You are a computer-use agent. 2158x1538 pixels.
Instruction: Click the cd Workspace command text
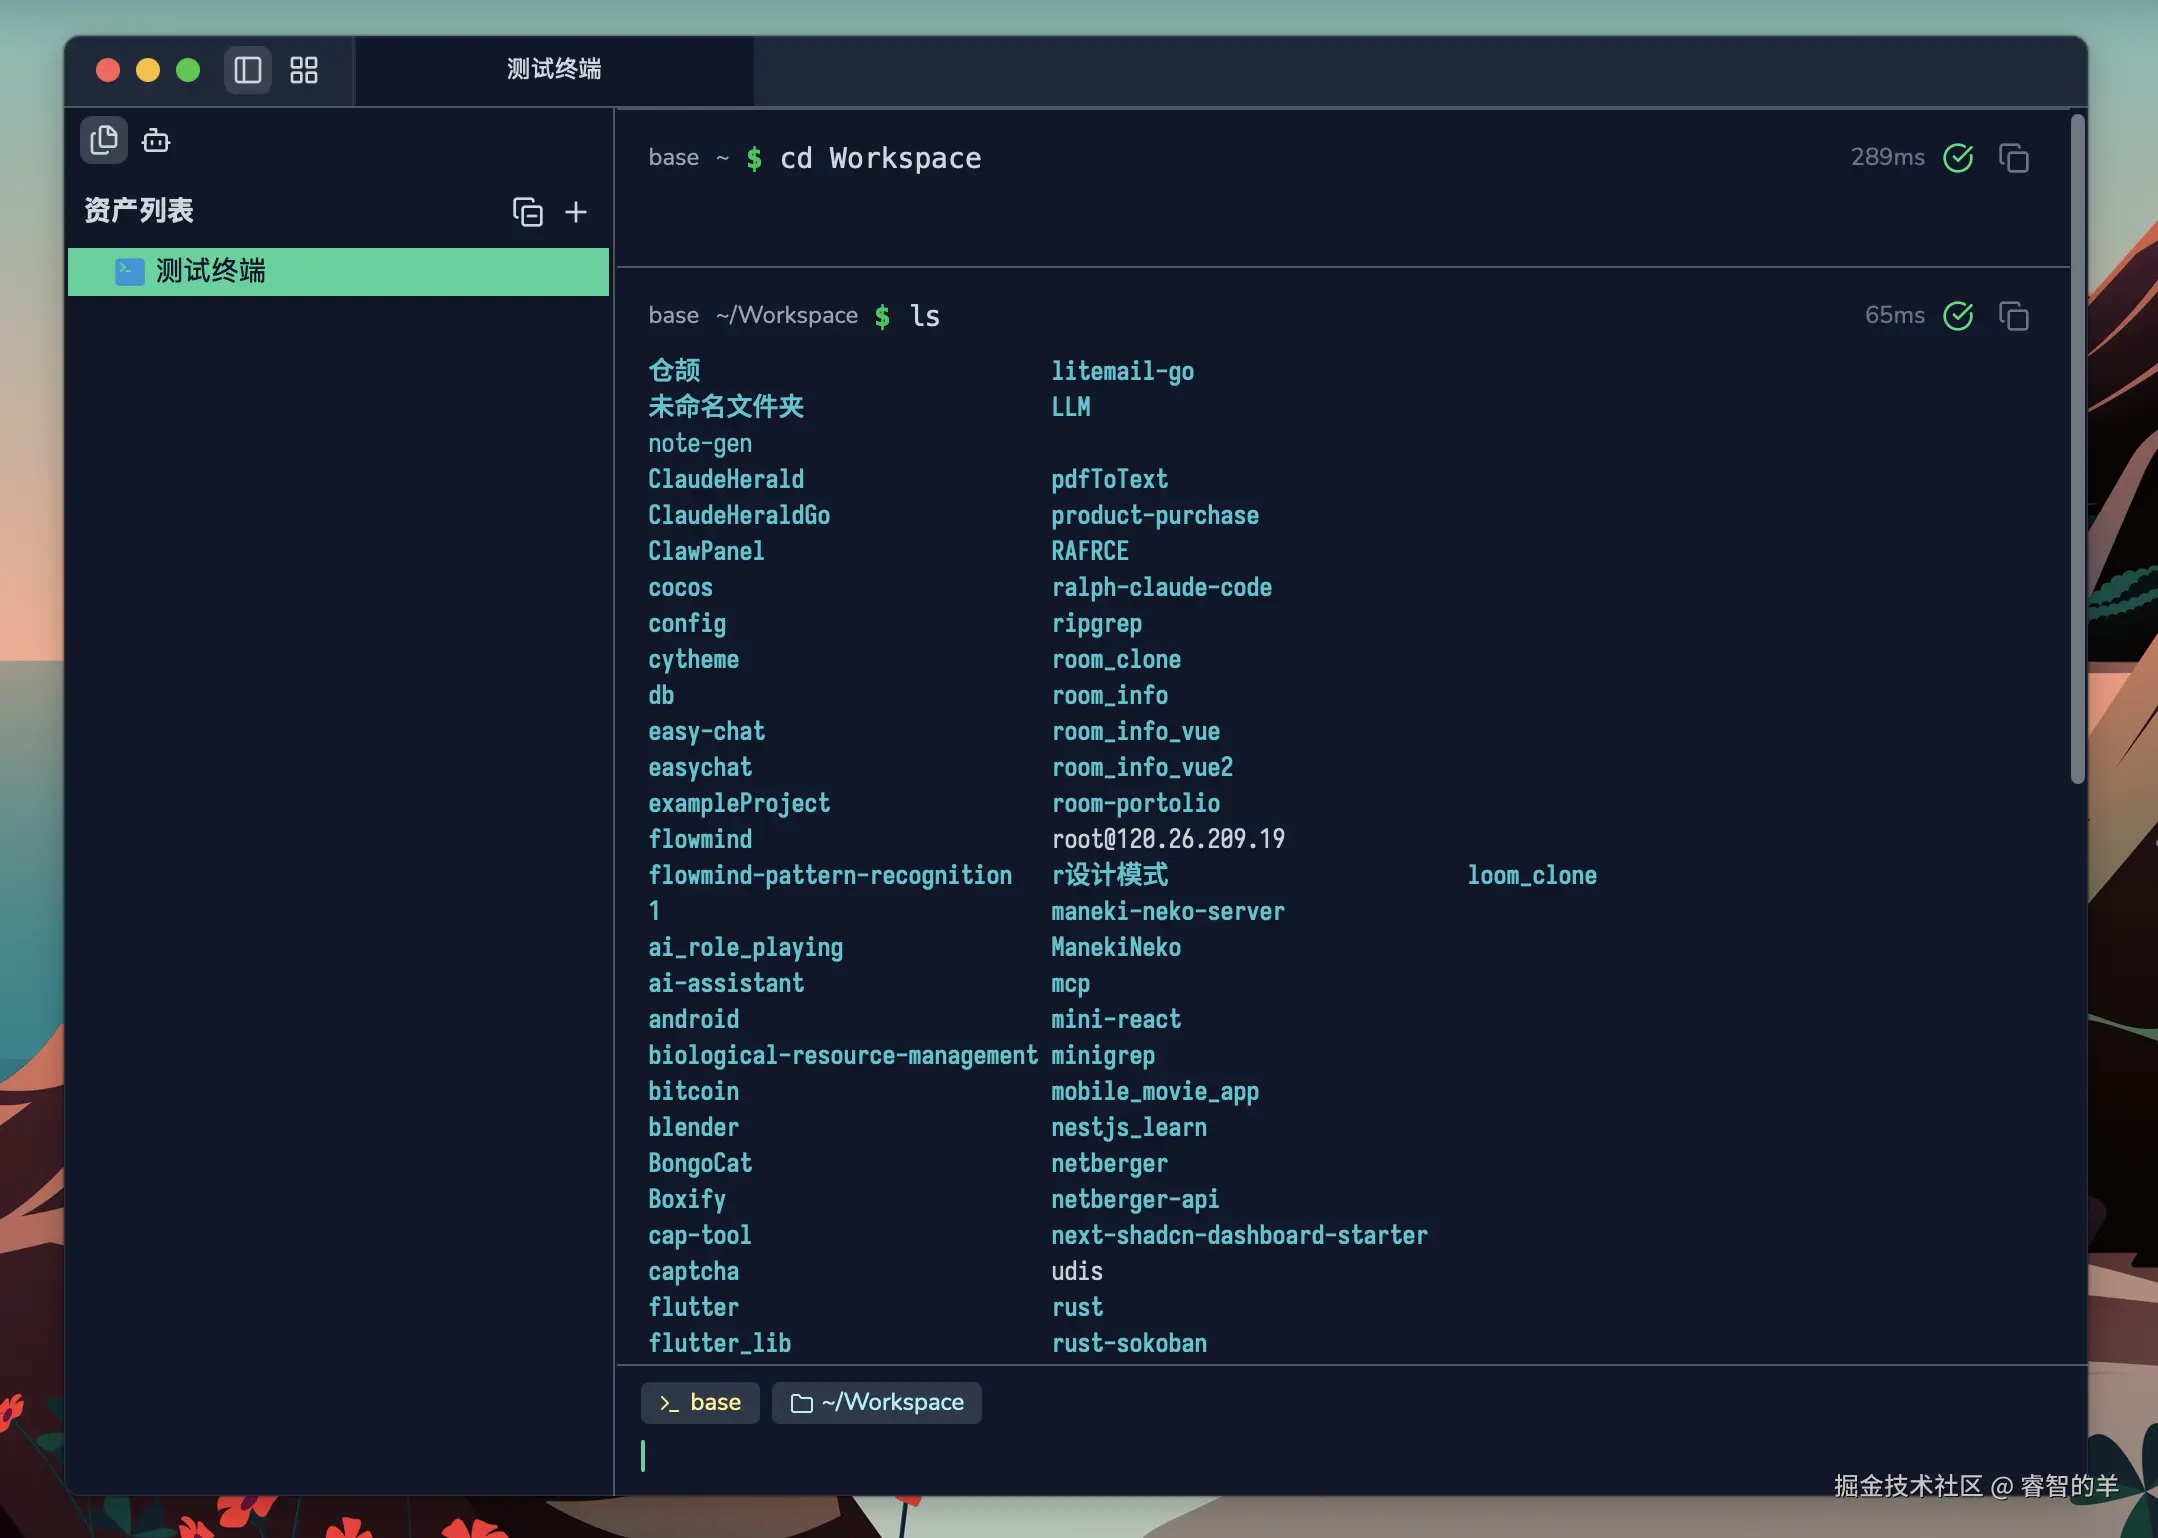tap(880, 158)
